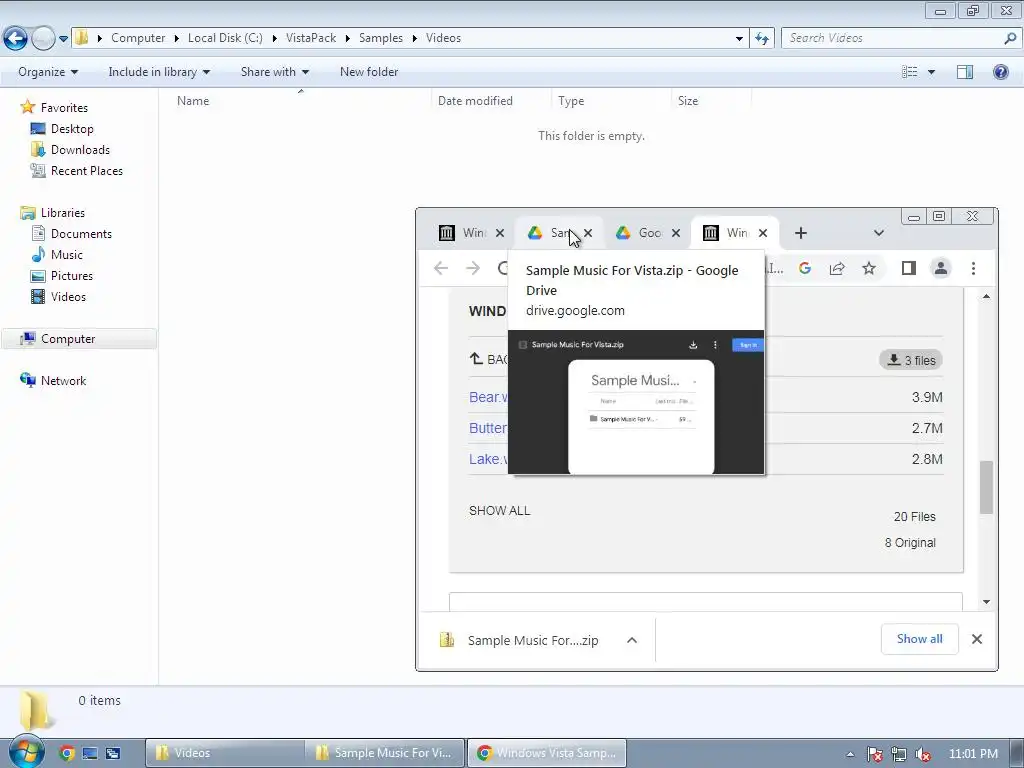Toggle Chrome's side panel
Image resolution: width=1024 pixels, height=768 pixels.
pyautogui.click(x=908, y=268)
